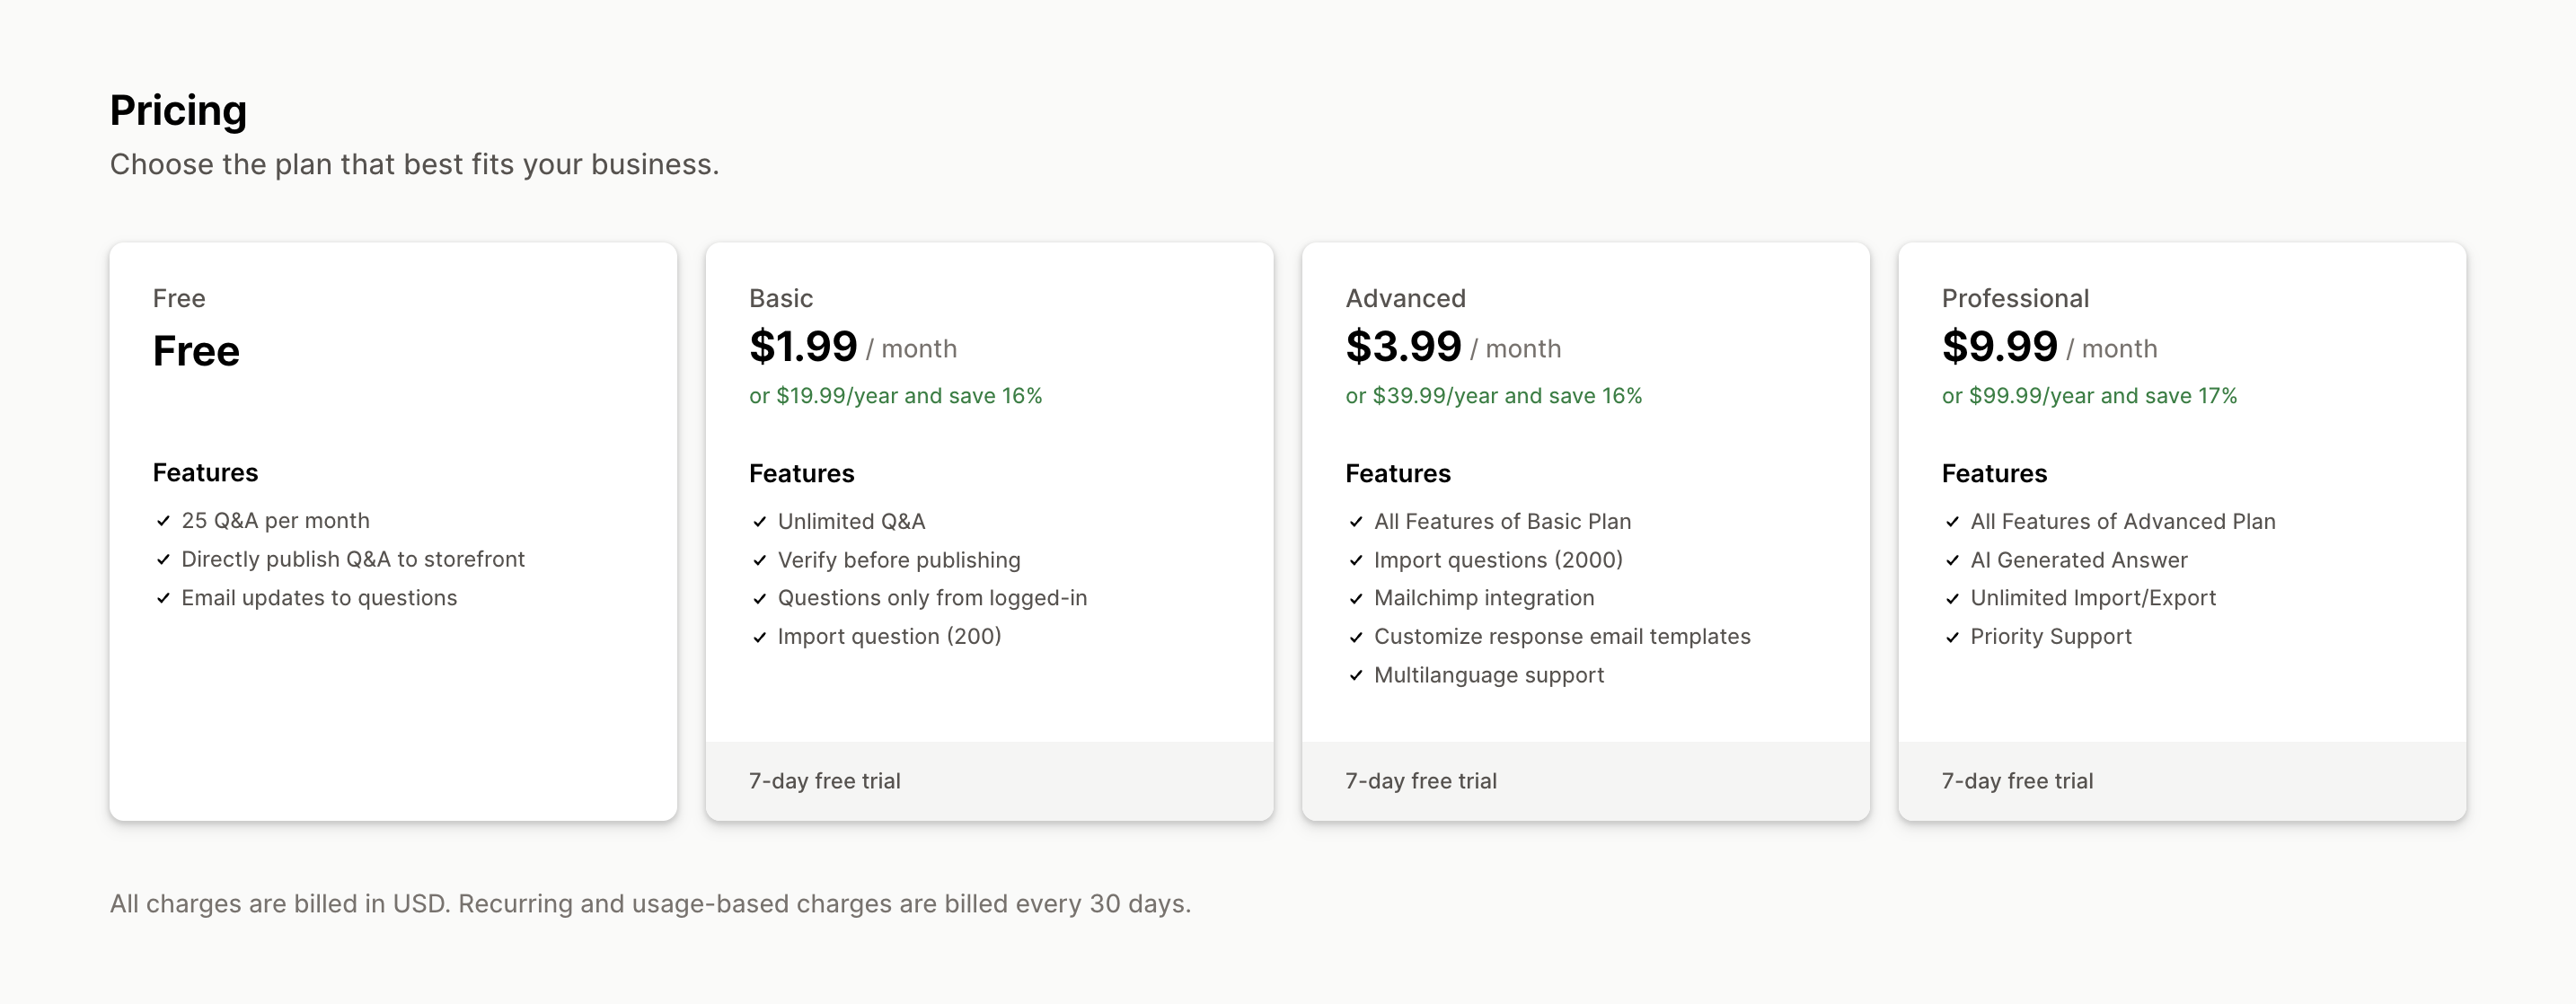The height and width of the screenshot is (1004, 2576).
Task: Click checkmark icon beside 25 Q&A per month
Action: [x=163, y=521]
